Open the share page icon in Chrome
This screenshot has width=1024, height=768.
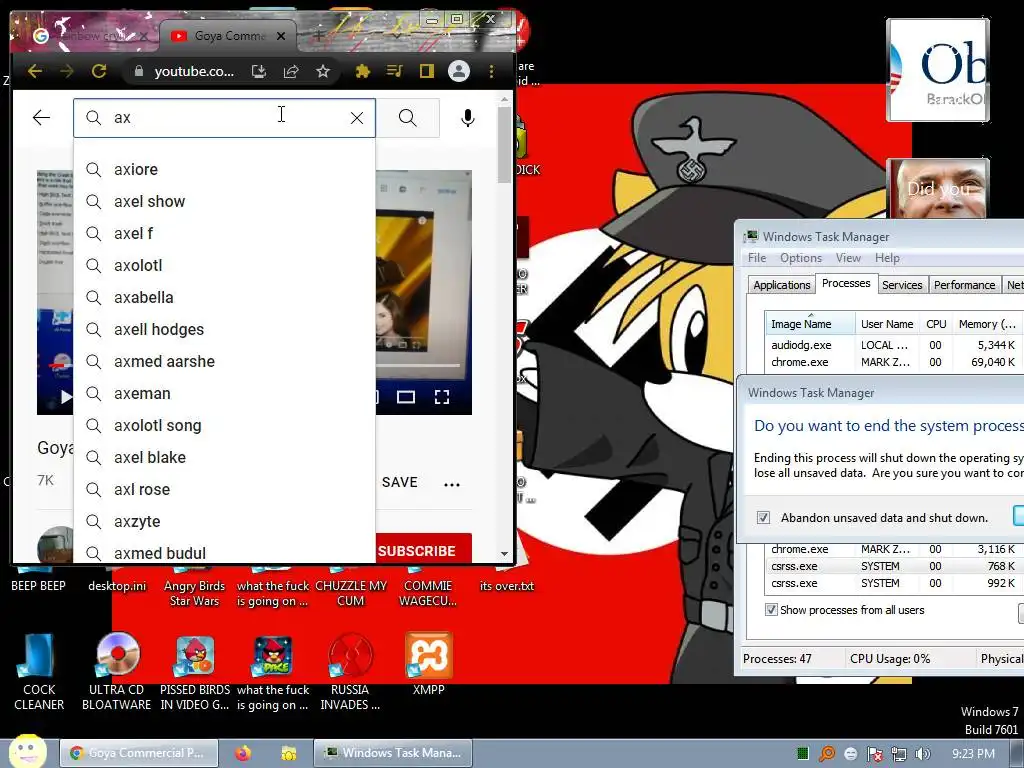291,71
